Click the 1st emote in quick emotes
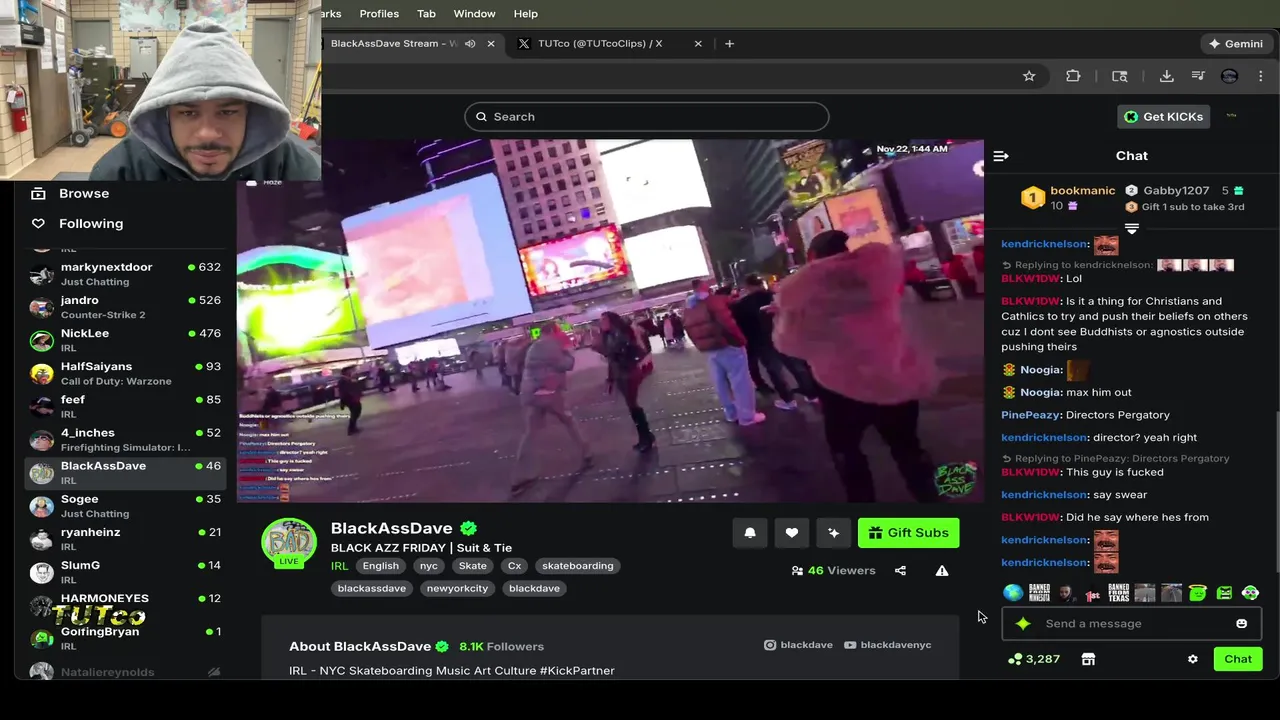Image resolution: width=1280 pixels, height=720 pixels. point(1093,594)
